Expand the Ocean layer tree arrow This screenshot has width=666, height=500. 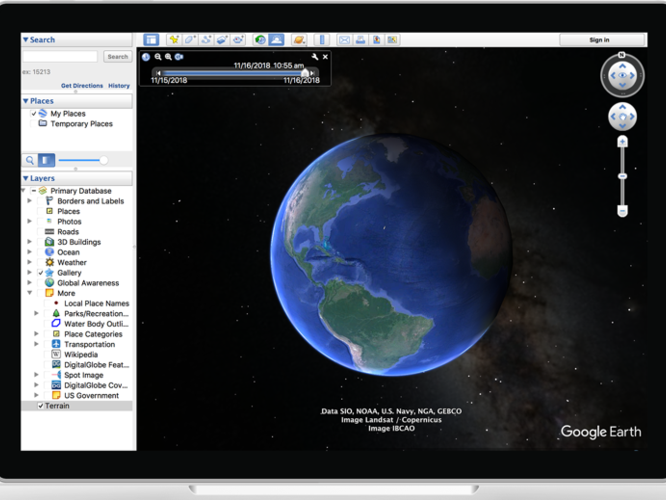click(x=29, y=252)
